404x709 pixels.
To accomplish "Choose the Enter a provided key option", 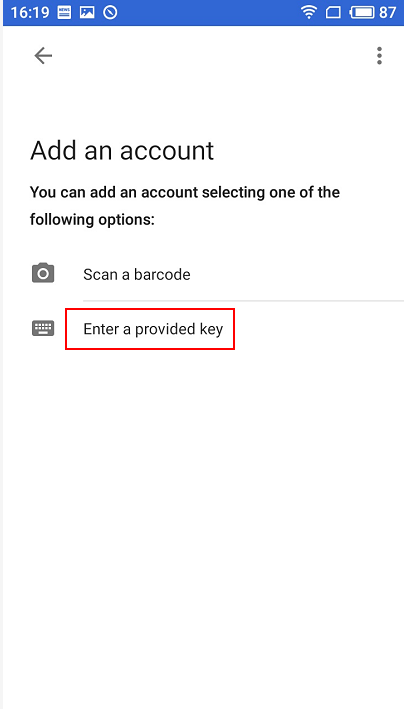I will 153,329.
